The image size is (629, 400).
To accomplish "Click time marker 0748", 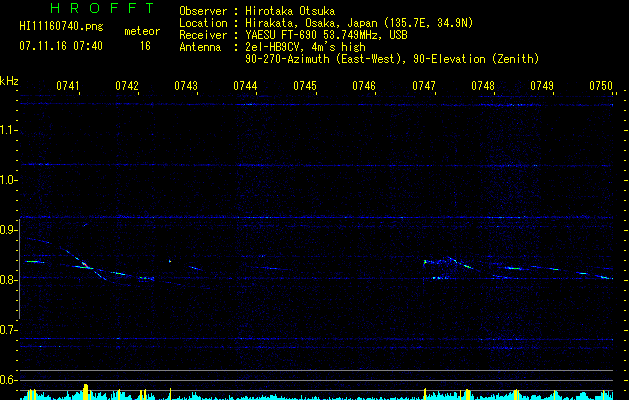I will 483,86.
